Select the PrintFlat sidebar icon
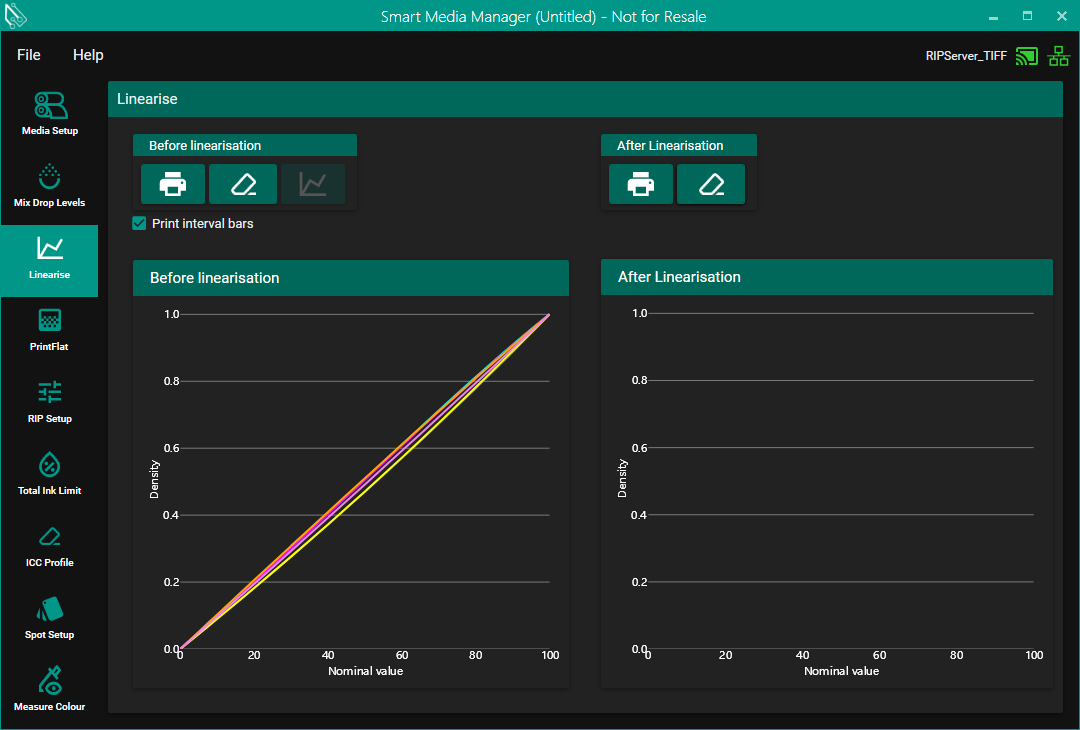 (49, 329)
